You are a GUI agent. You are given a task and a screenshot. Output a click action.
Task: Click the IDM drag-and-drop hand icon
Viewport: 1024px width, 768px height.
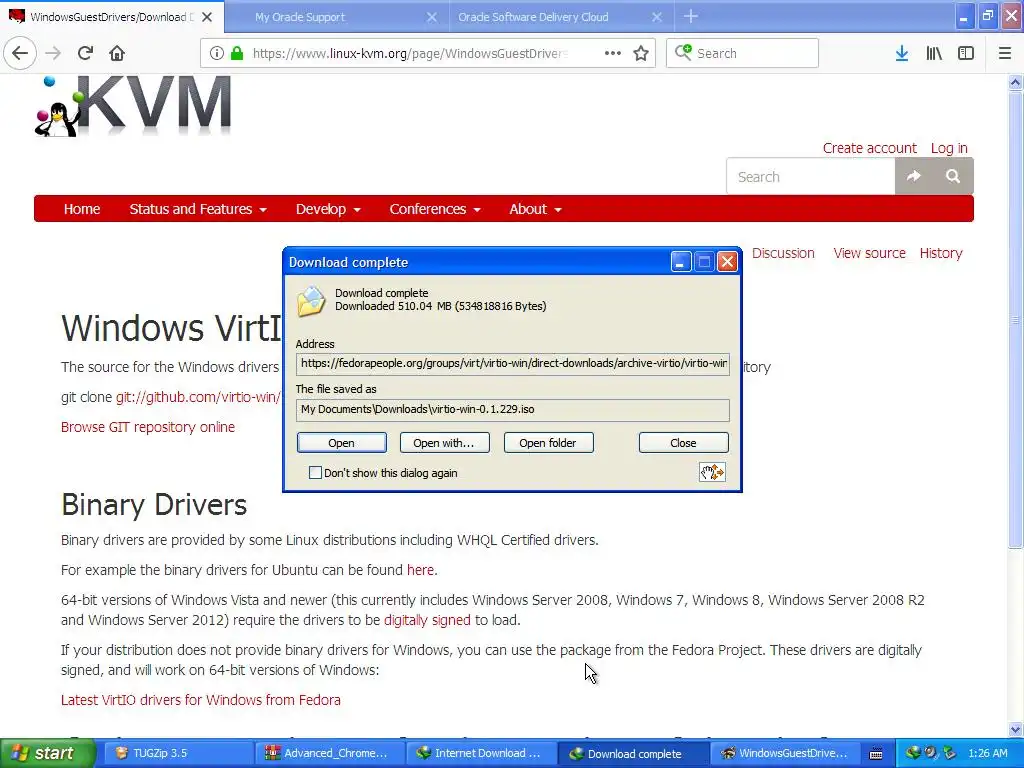712,472
